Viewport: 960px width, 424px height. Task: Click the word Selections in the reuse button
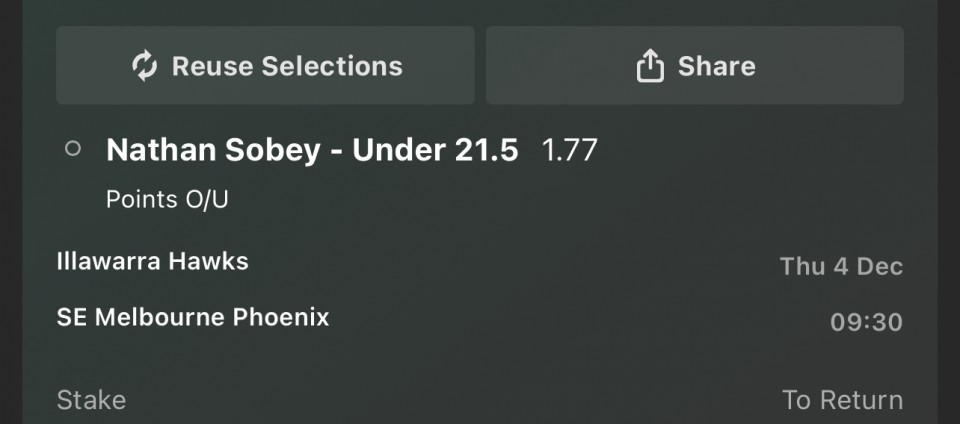[331, 66]
